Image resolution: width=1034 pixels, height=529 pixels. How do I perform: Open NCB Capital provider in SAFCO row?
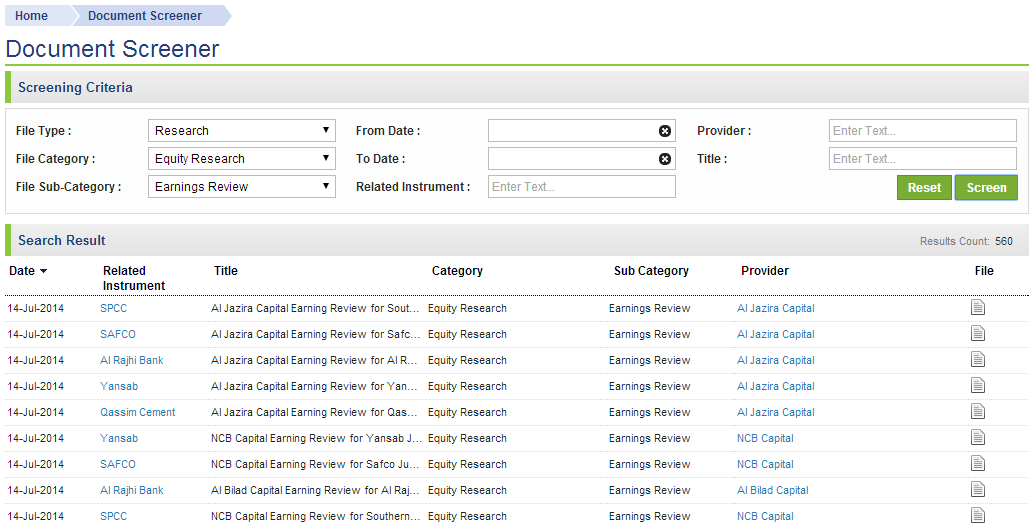click(765, 464)
